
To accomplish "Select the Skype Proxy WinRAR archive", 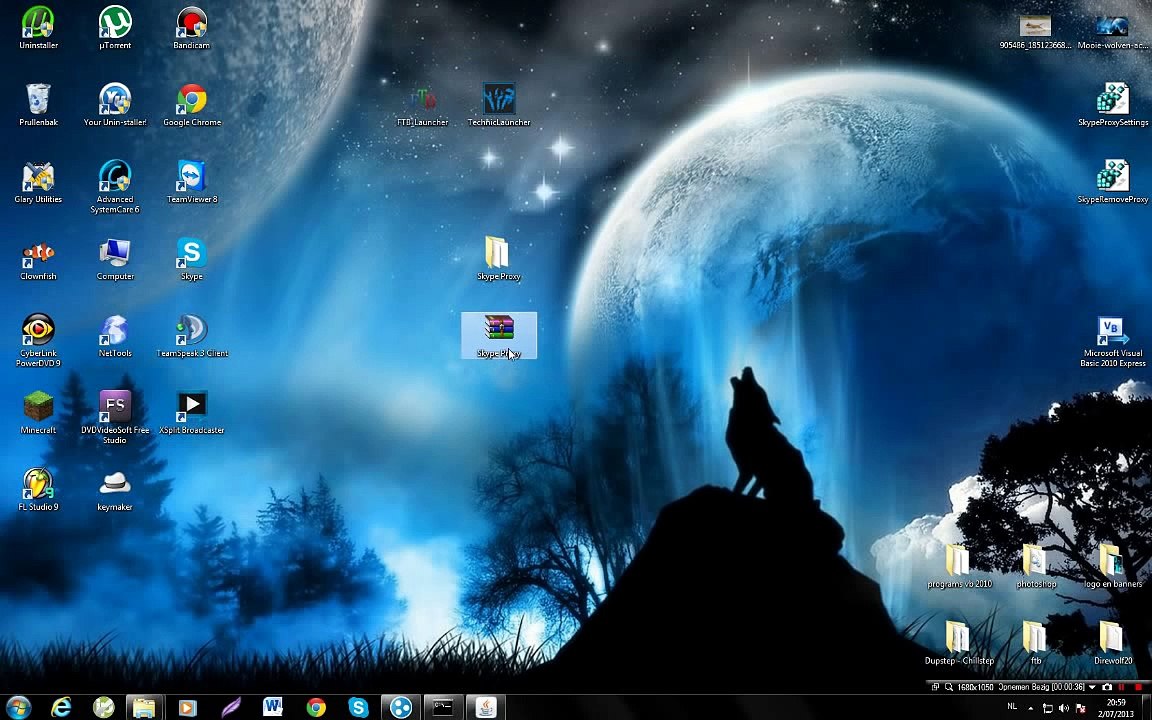I will tap(499, 336).
